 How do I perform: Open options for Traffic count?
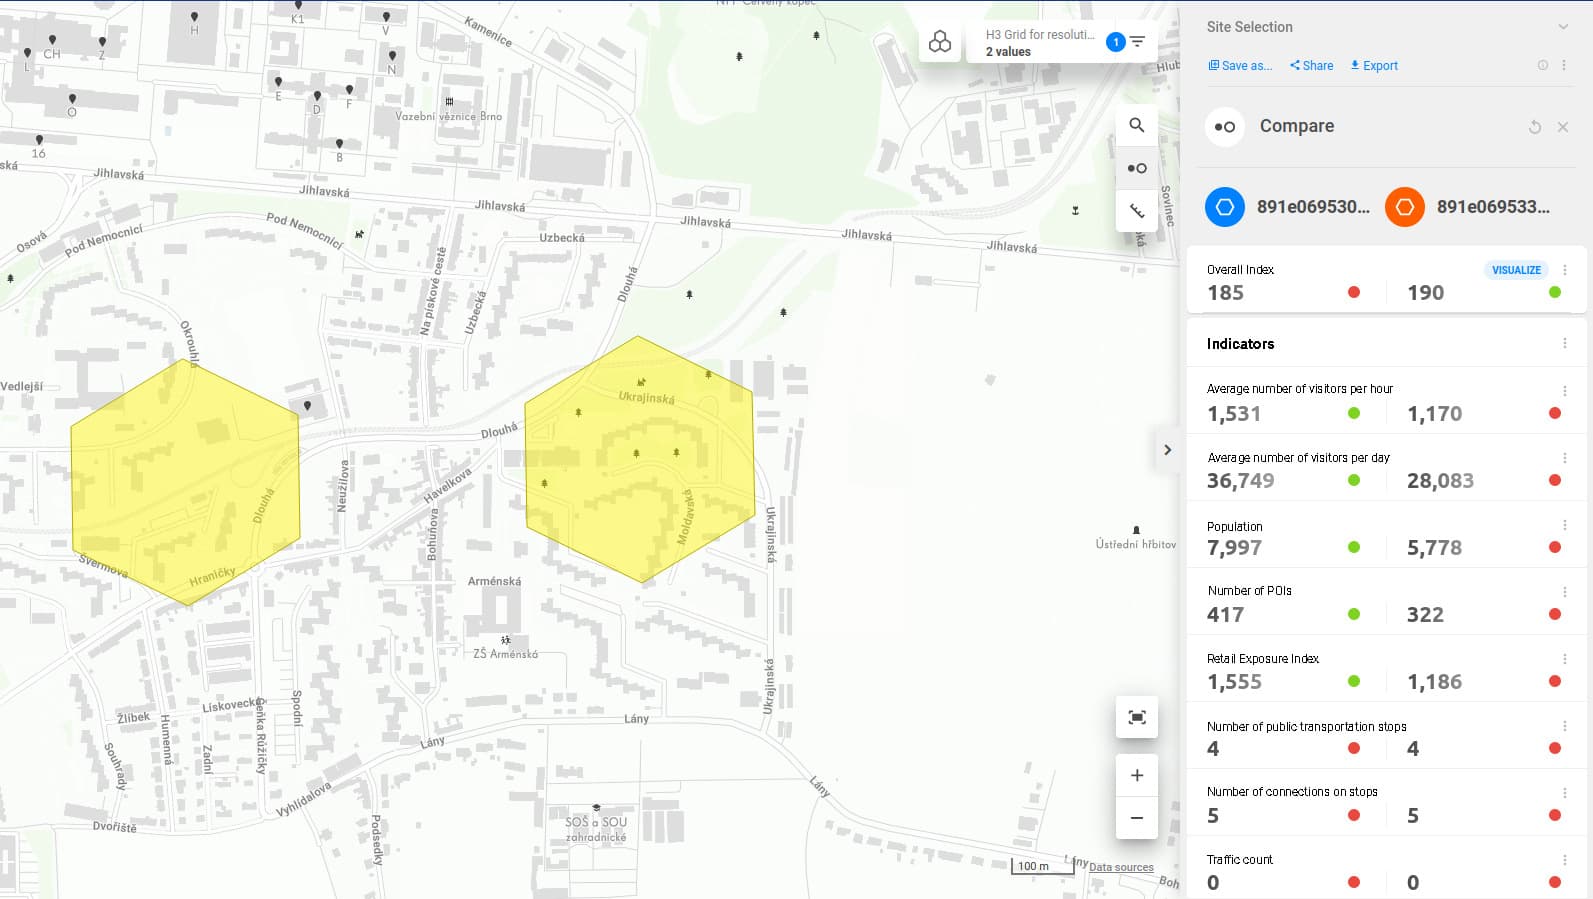pos(1565,860)
